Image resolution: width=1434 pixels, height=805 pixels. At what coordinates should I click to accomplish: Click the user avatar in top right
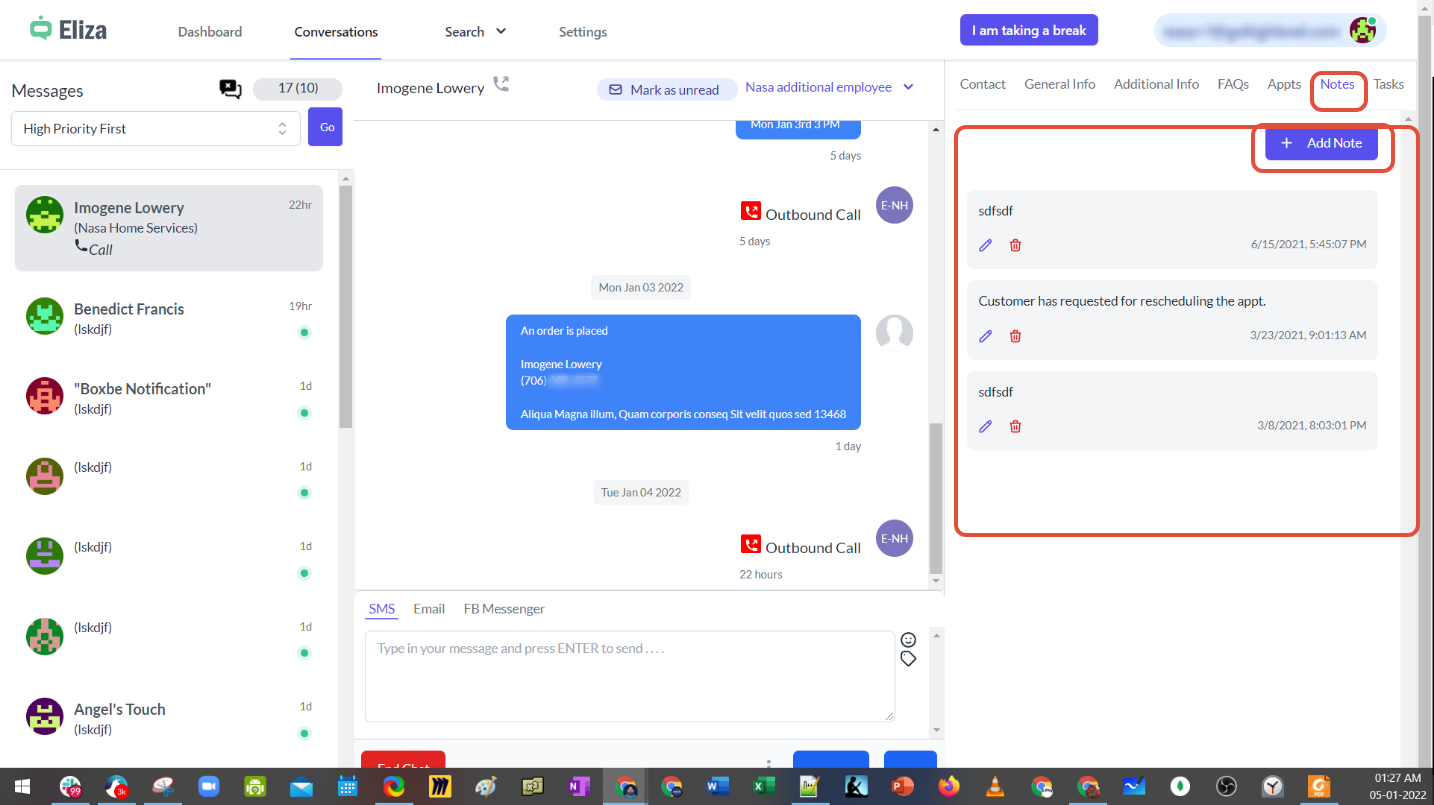tap(1361, 30)
